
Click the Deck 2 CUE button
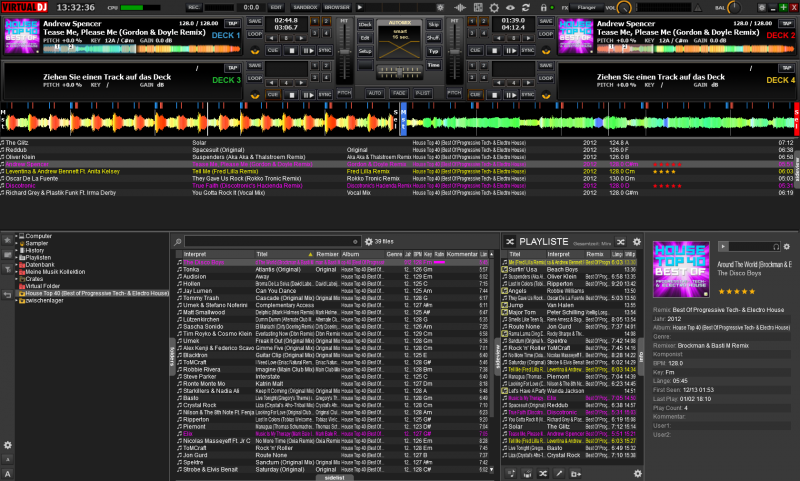point(476,50)
